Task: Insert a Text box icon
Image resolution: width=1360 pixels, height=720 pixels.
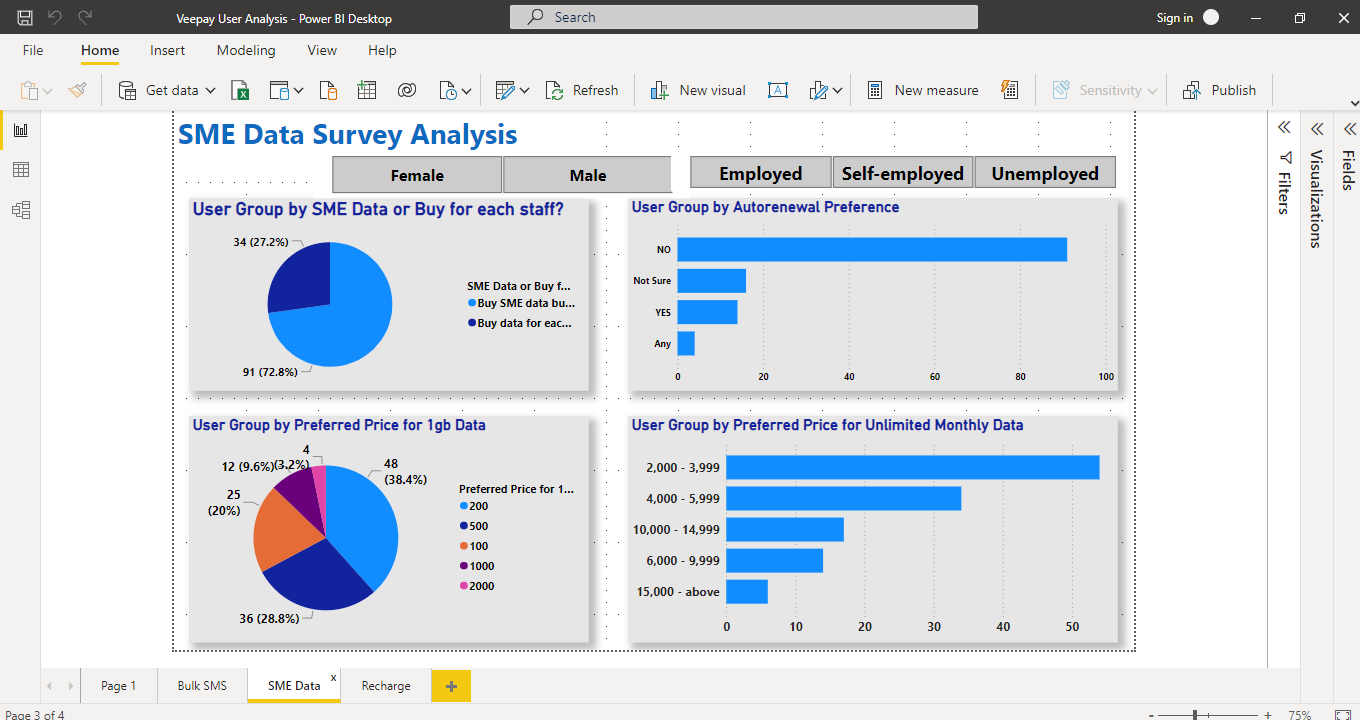Action: pyautogui.click(x=777, y=90)
